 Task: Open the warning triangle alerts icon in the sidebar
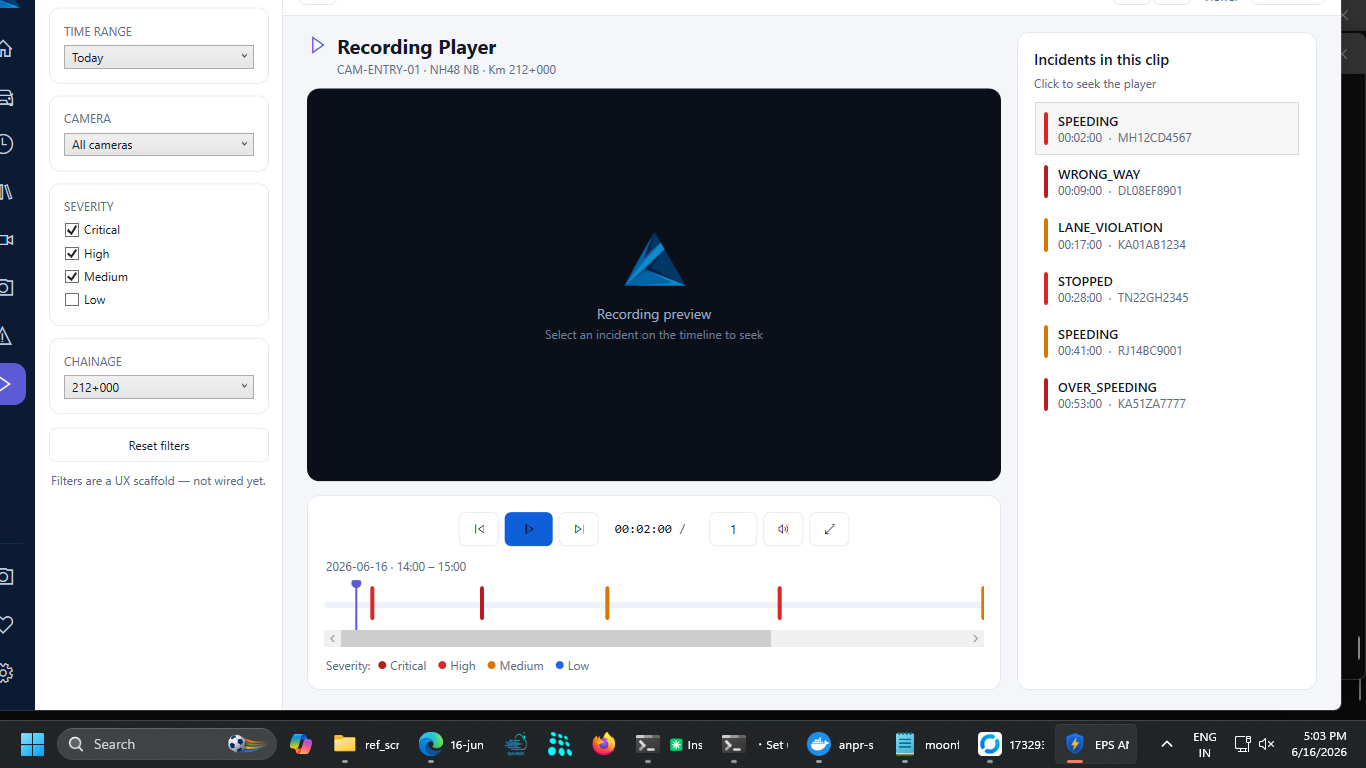point(5,336)
